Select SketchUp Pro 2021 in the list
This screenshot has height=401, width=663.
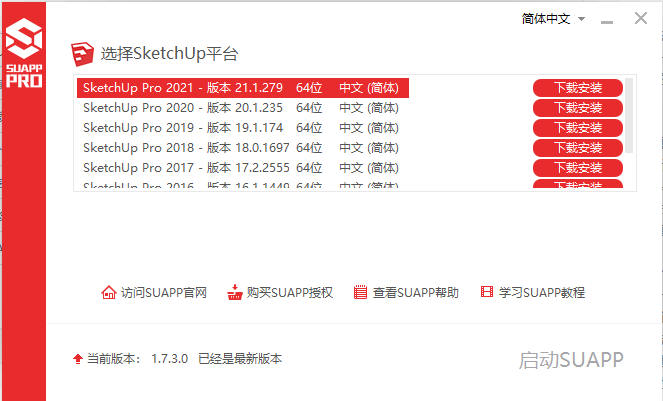[242, 88]
